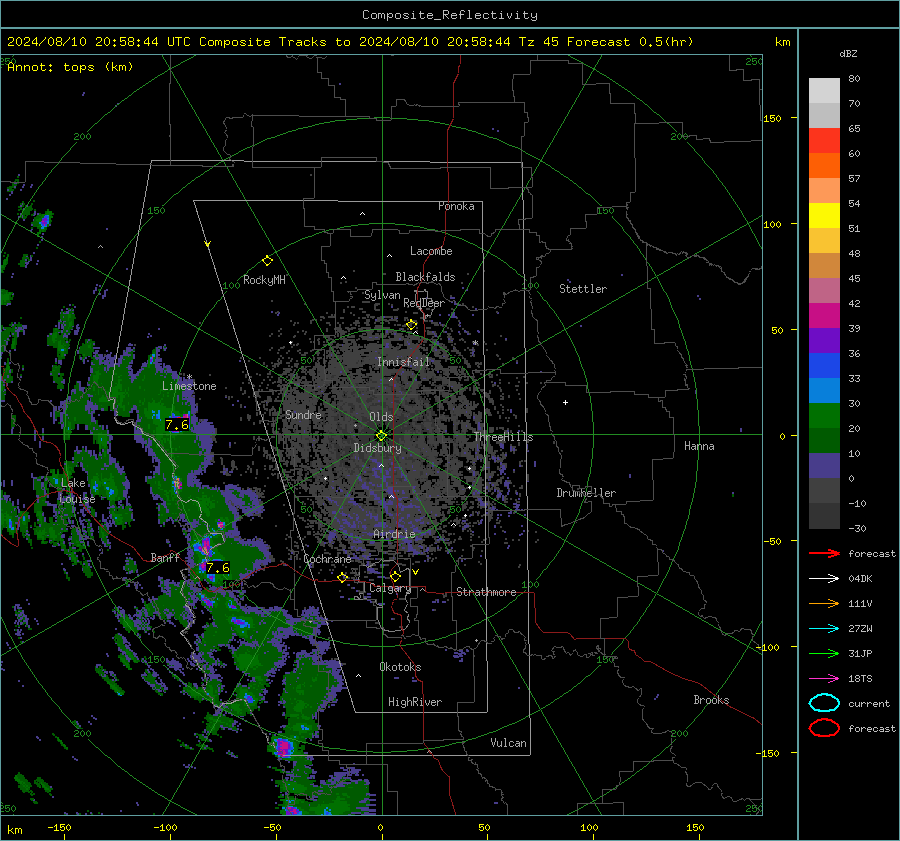Click the Ponoka city label
This screenshot has height=841, width=900.
coord(456,206)
